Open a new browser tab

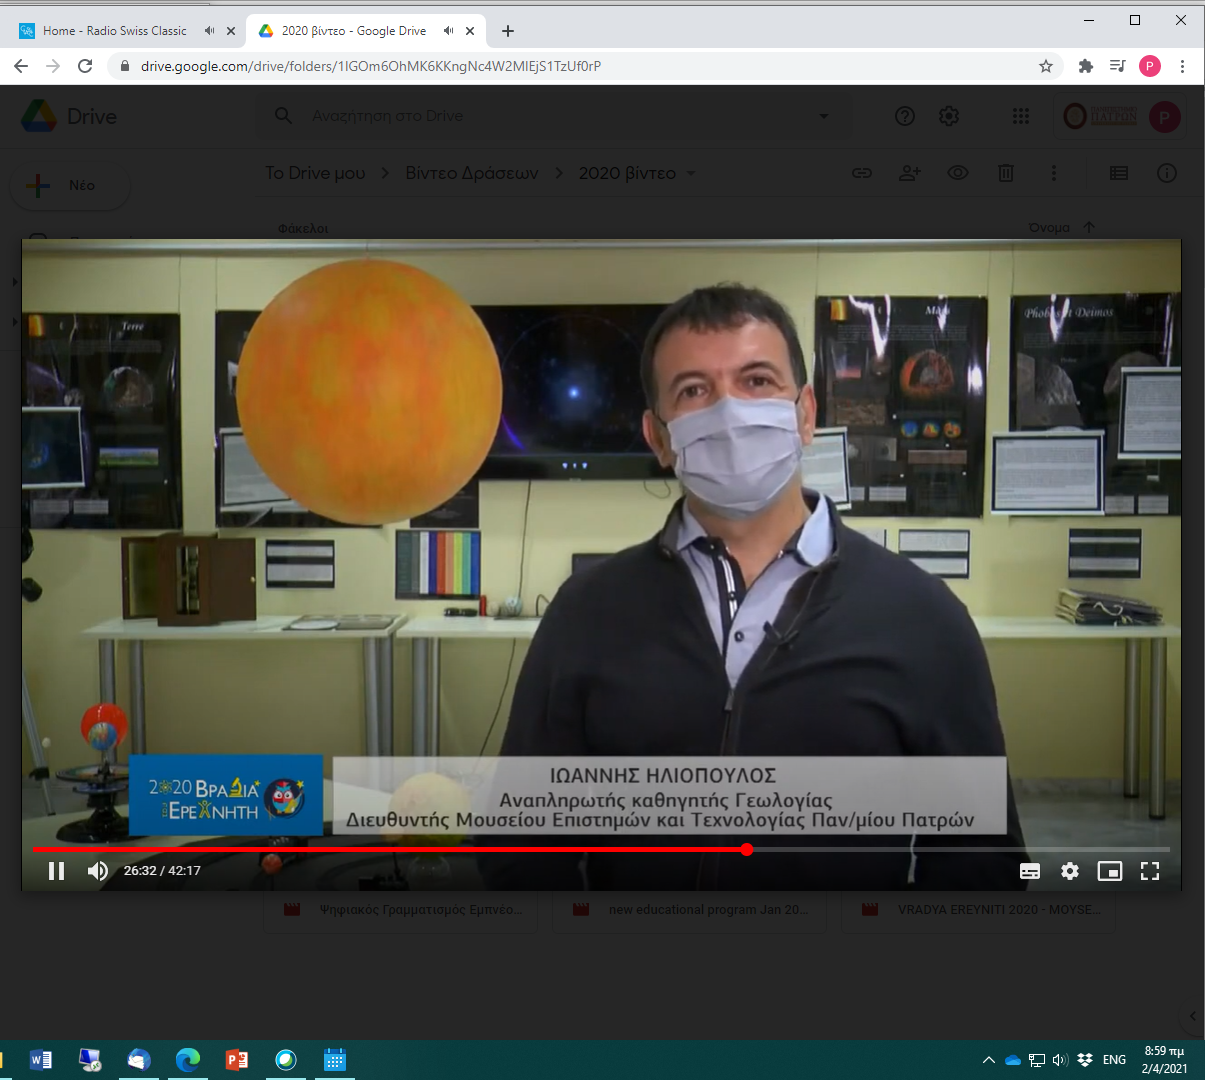pyautogui.click(x=508, y=31)
